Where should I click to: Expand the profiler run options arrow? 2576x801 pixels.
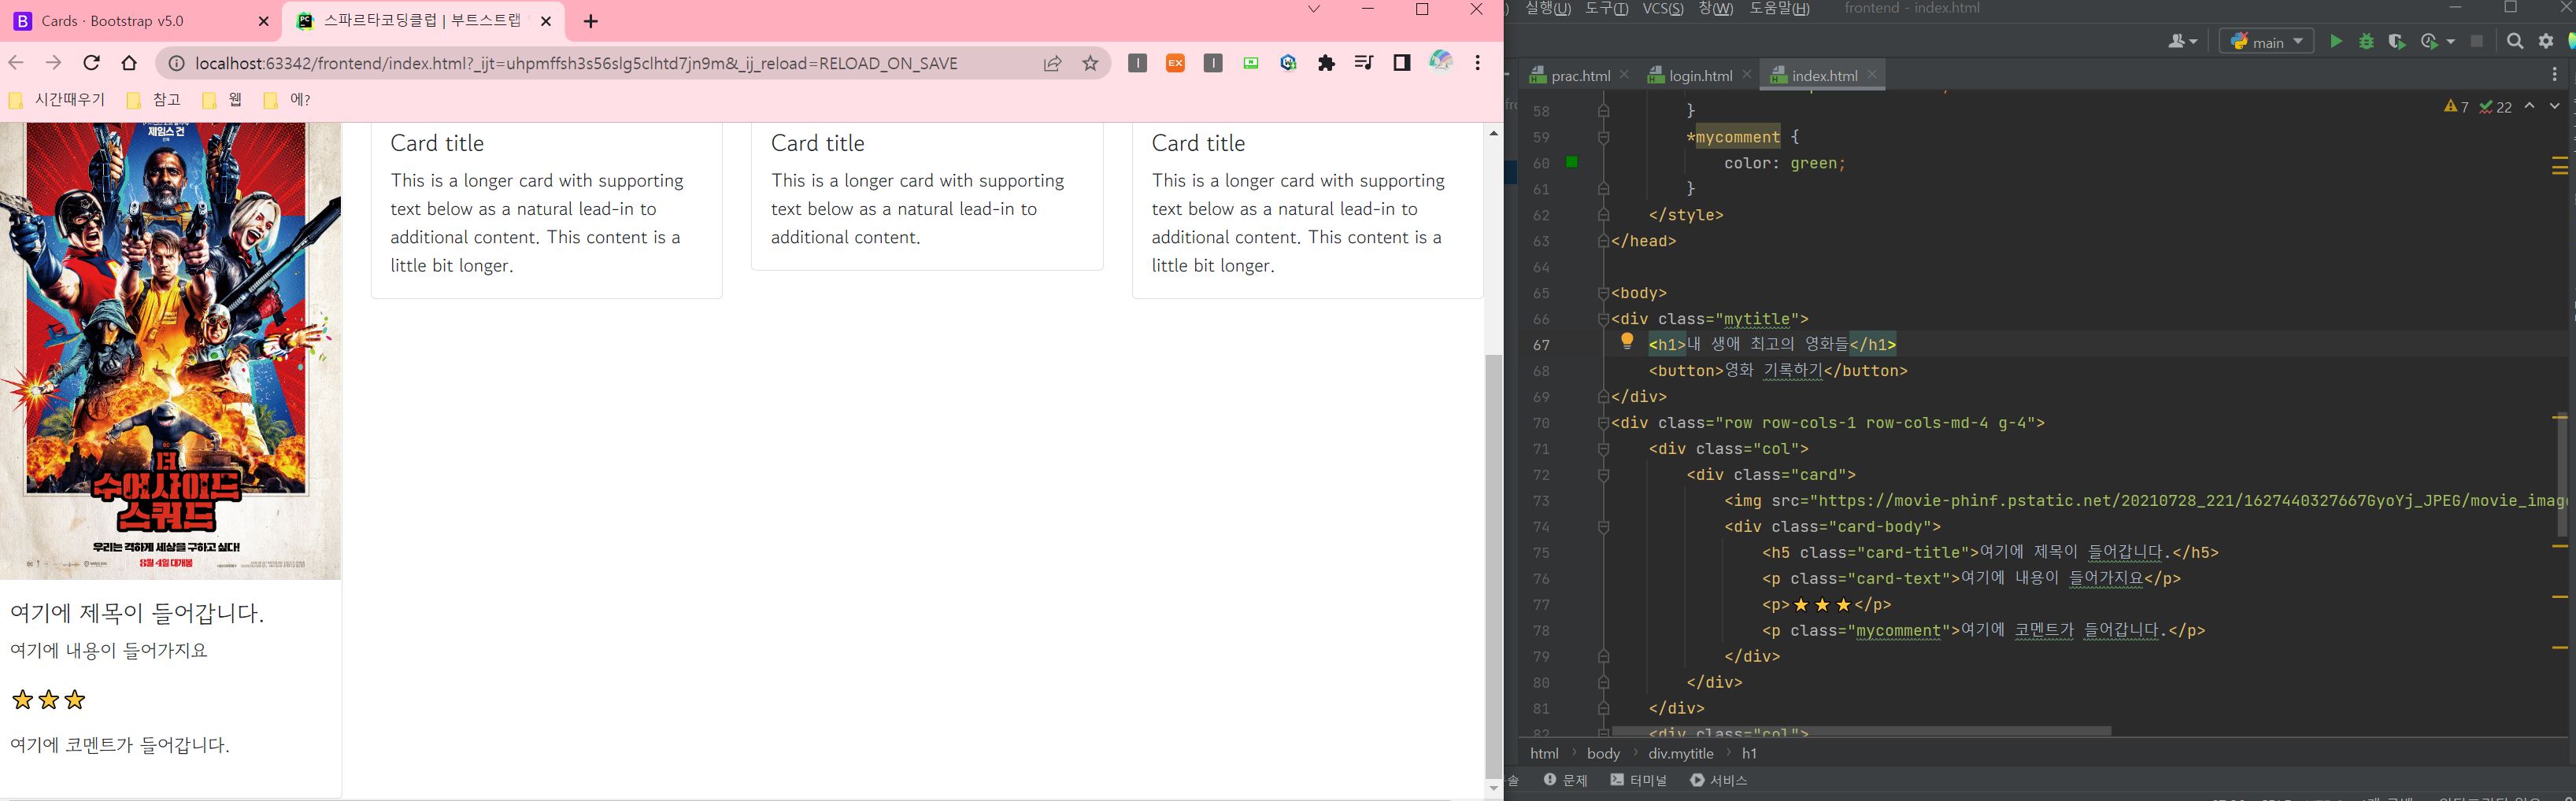click(2451, 42)
